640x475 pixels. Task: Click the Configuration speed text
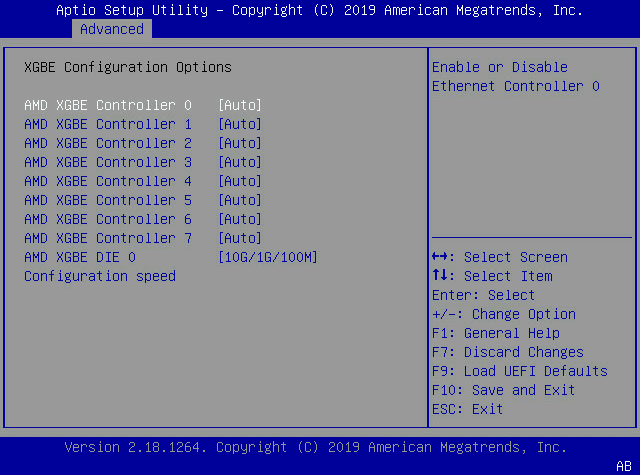pos(100,277)
